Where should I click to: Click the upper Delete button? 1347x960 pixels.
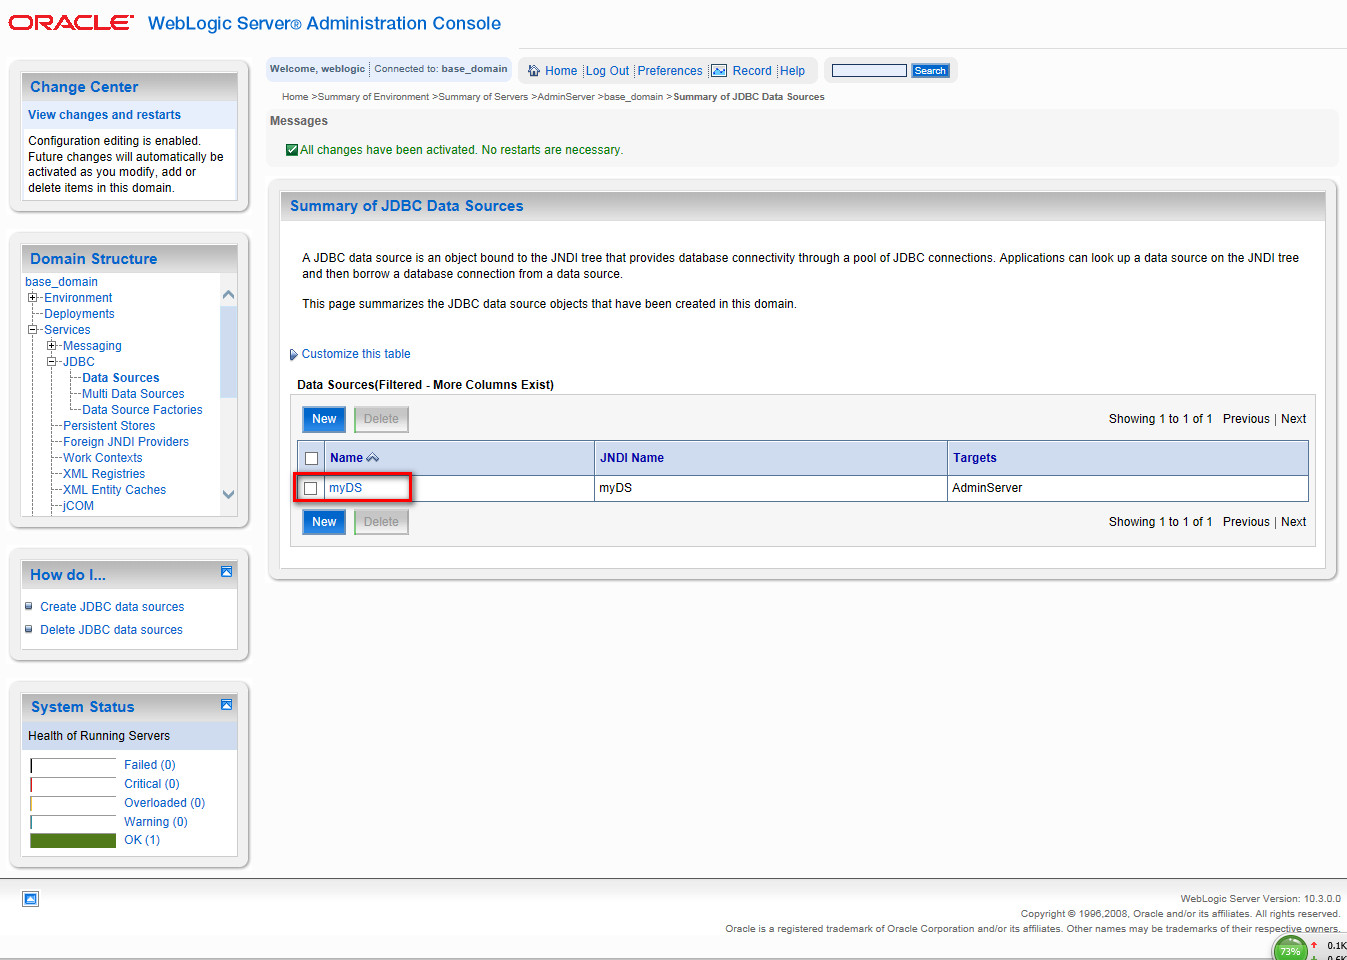pyautogui.click(x=381, y=419)
